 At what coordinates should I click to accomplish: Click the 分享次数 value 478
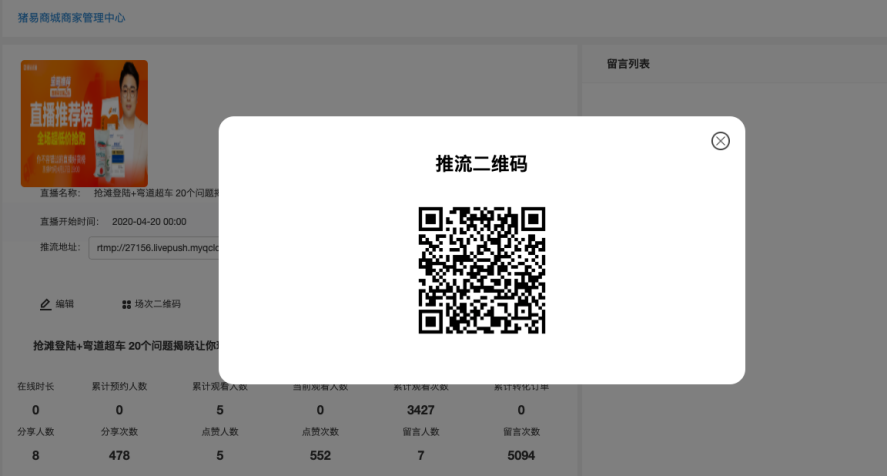pyautogui.click(x=119, y=456)
